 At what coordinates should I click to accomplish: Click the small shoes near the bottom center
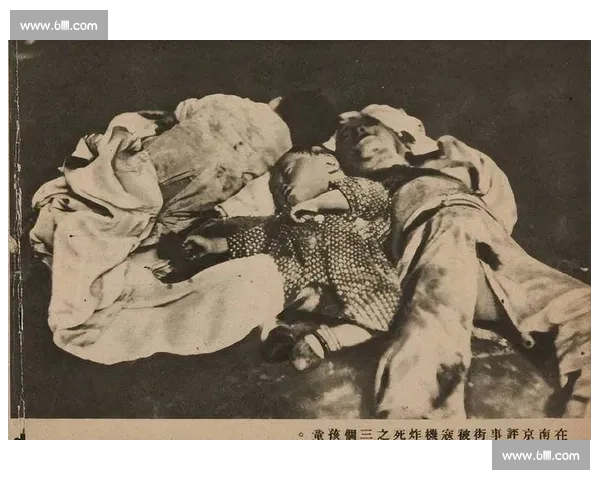tap(300, 343)
